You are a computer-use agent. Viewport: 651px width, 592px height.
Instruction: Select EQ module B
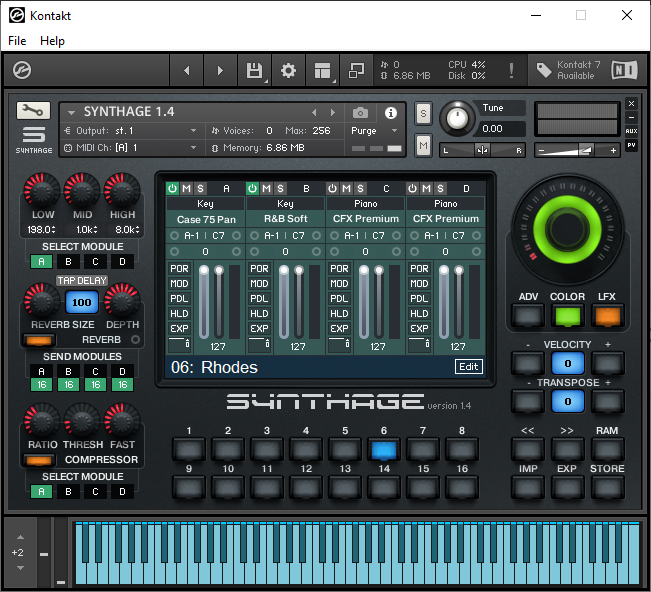(x=69, y=262)
